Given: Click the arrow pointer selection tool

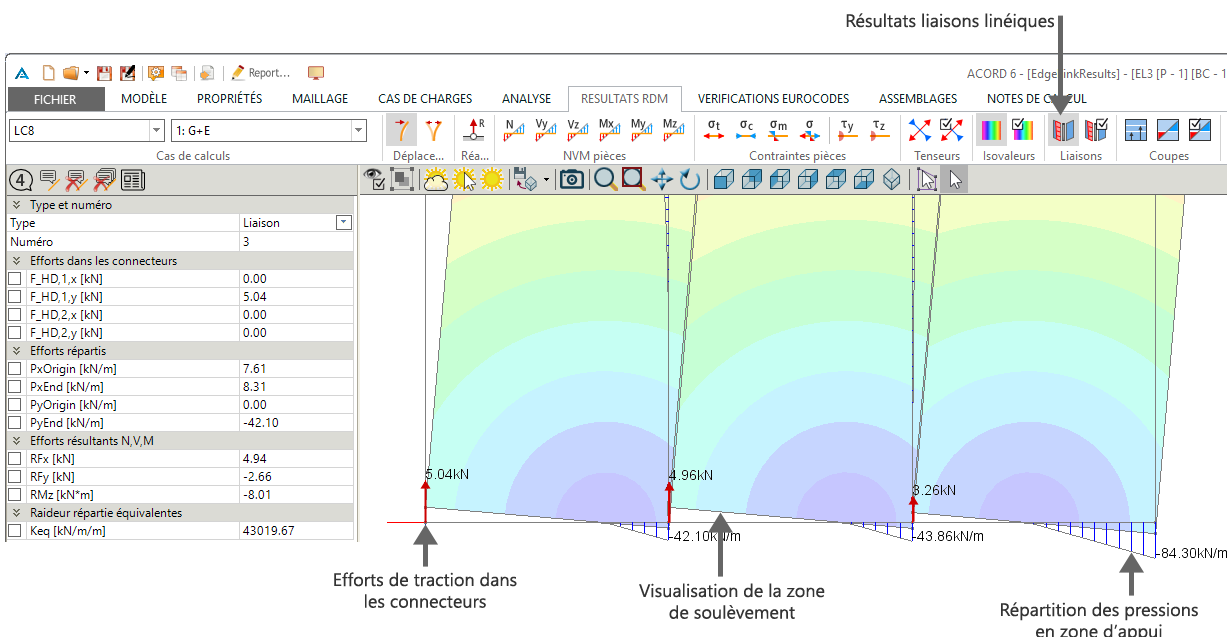Looking at the screenshot, I should (956, 179).
